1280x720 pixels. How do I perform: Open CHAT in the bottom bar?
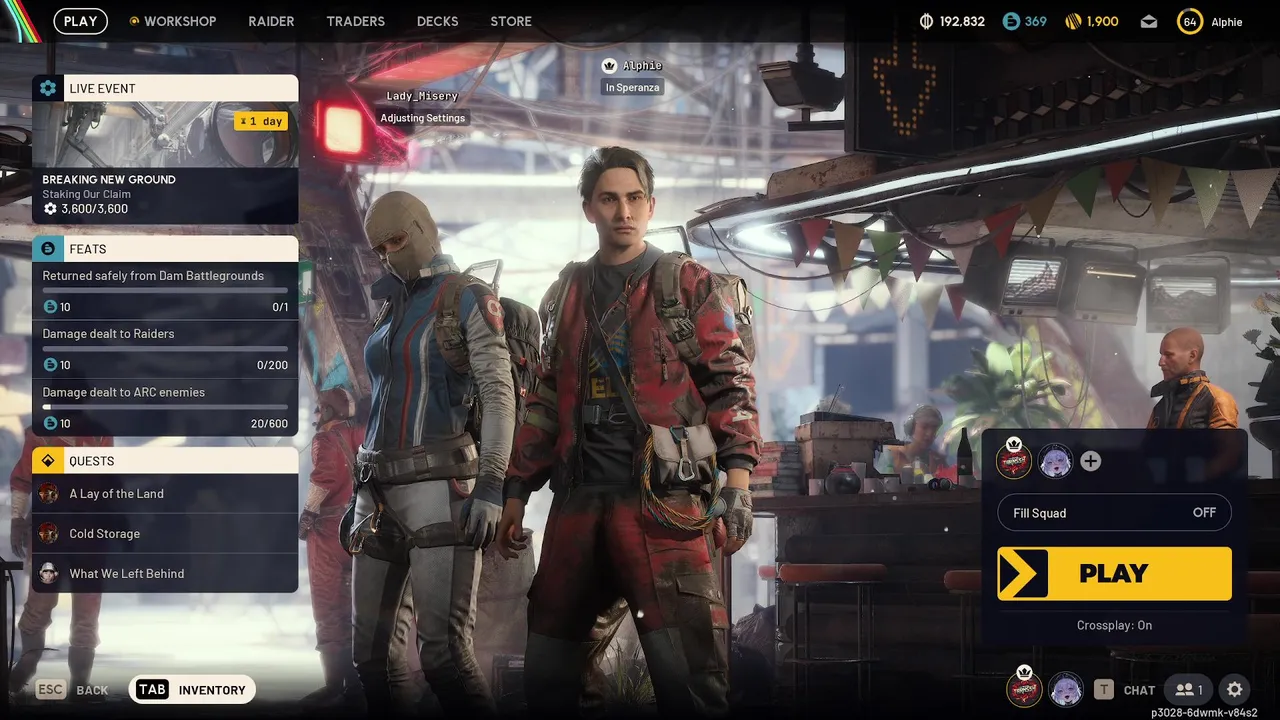[1139, 690]
